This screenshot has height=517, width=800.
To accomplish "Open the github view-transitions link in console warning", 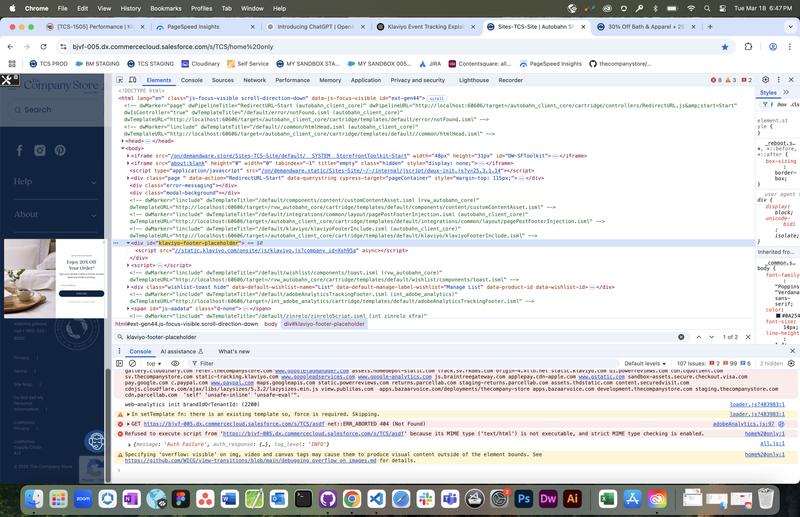I will 250,460.
